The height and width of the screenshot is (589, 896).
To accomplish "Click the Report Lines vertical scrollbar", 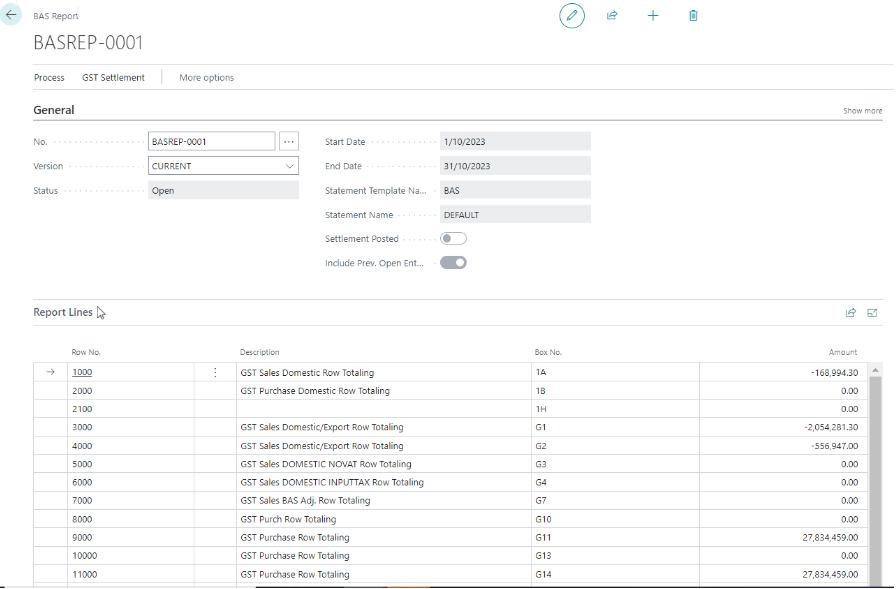I will 876,470.
